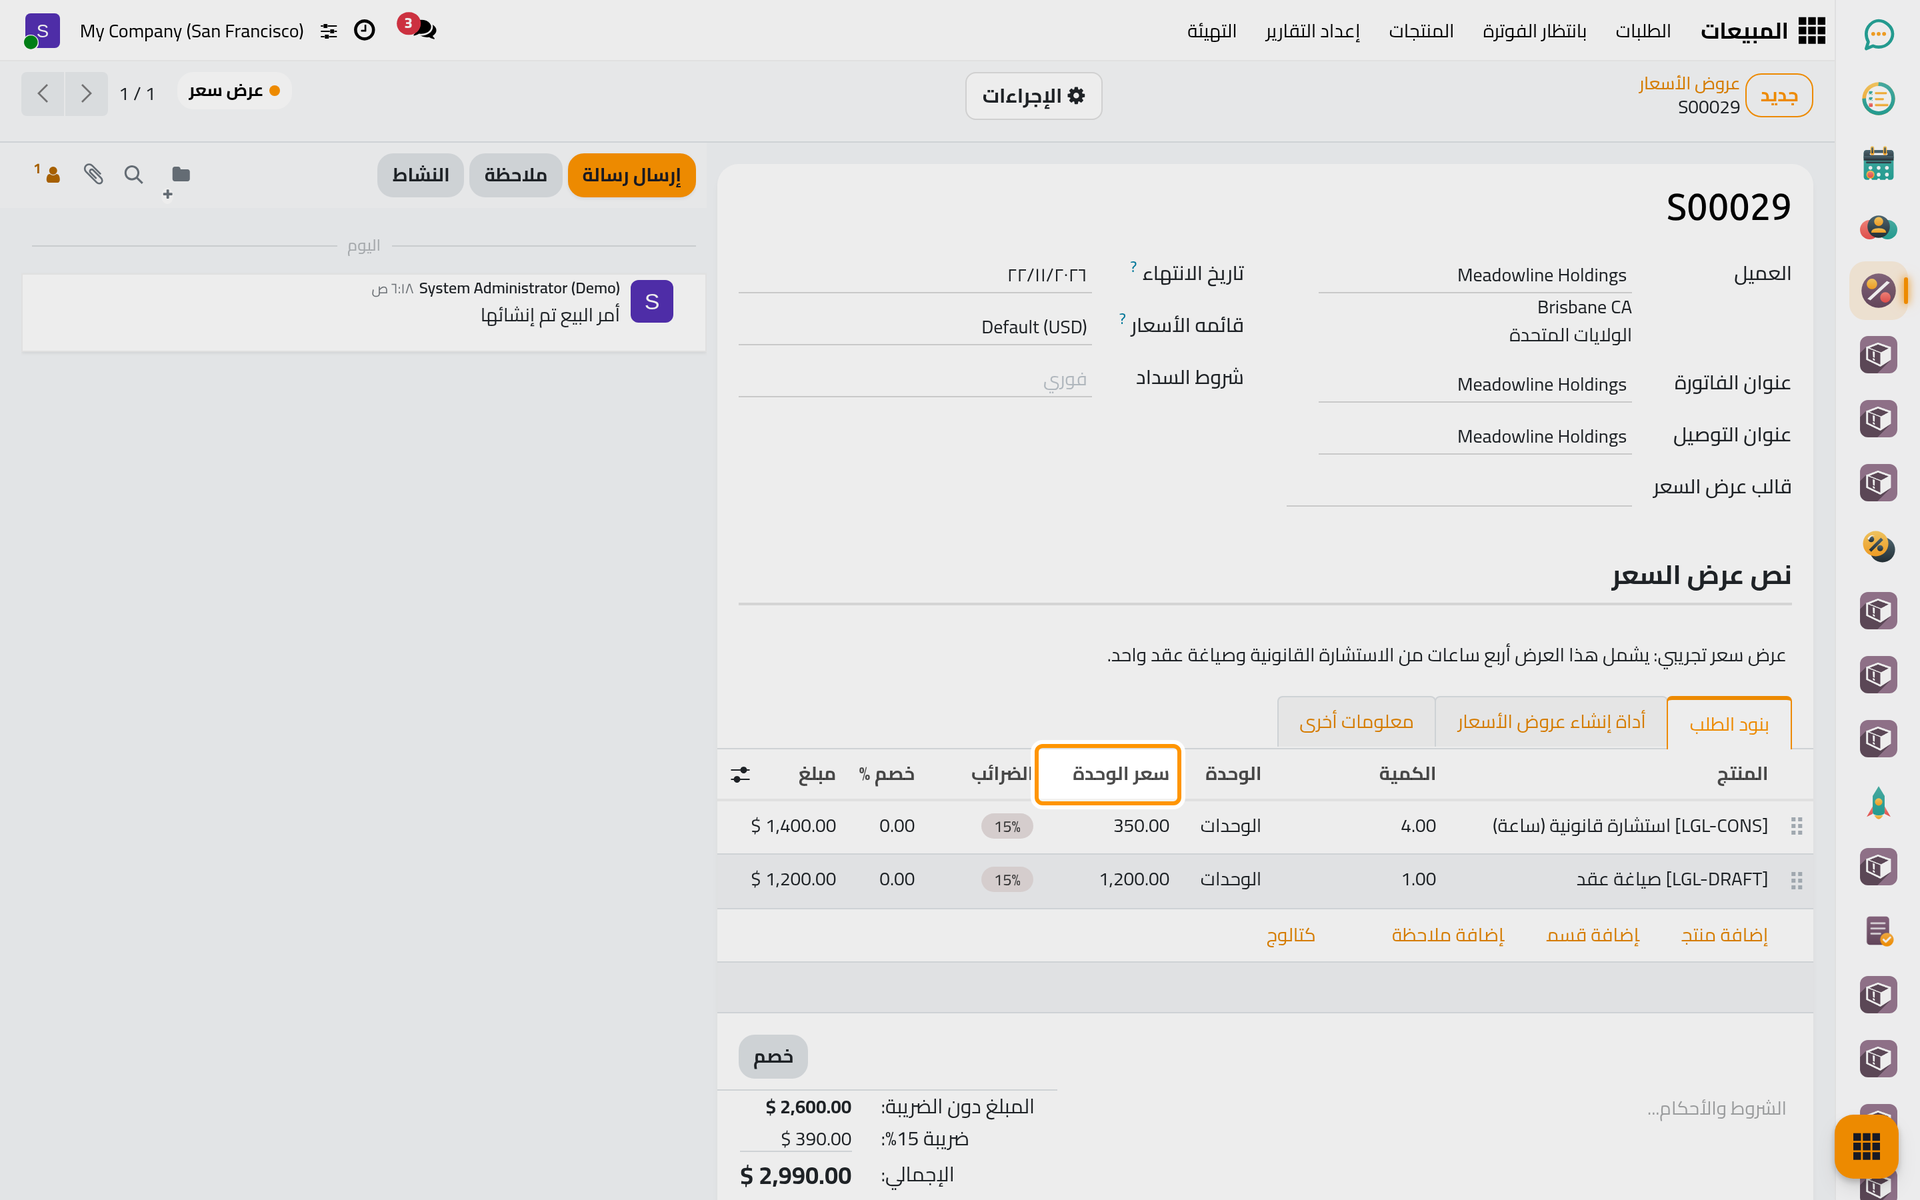Search messages with the magnifier icon
This screenshot has width=1920, height=1200.
(133, 175)
